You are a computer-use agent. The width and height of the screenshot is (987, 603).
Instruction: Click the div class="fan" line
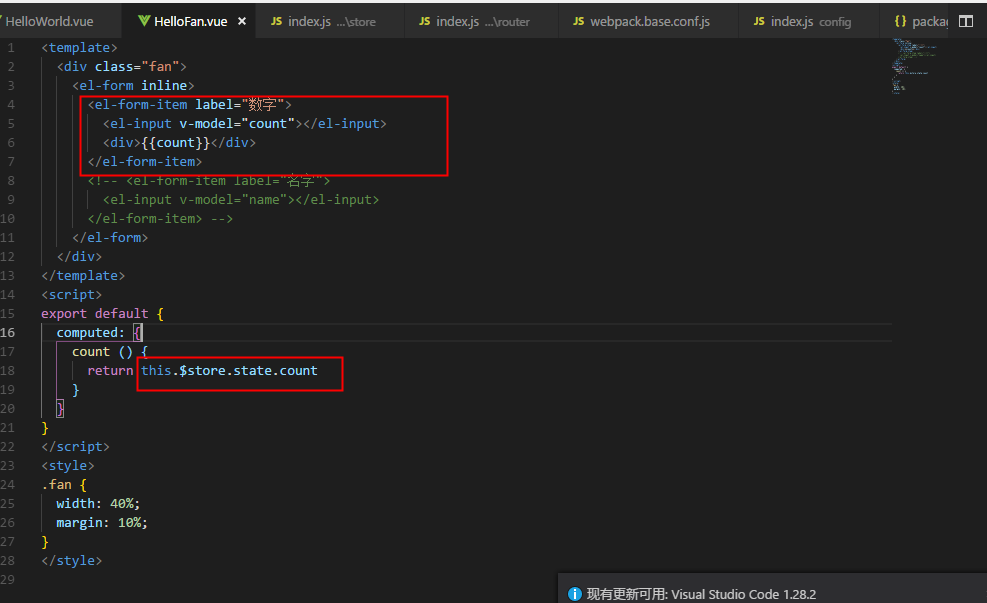[x=121, y=67]
